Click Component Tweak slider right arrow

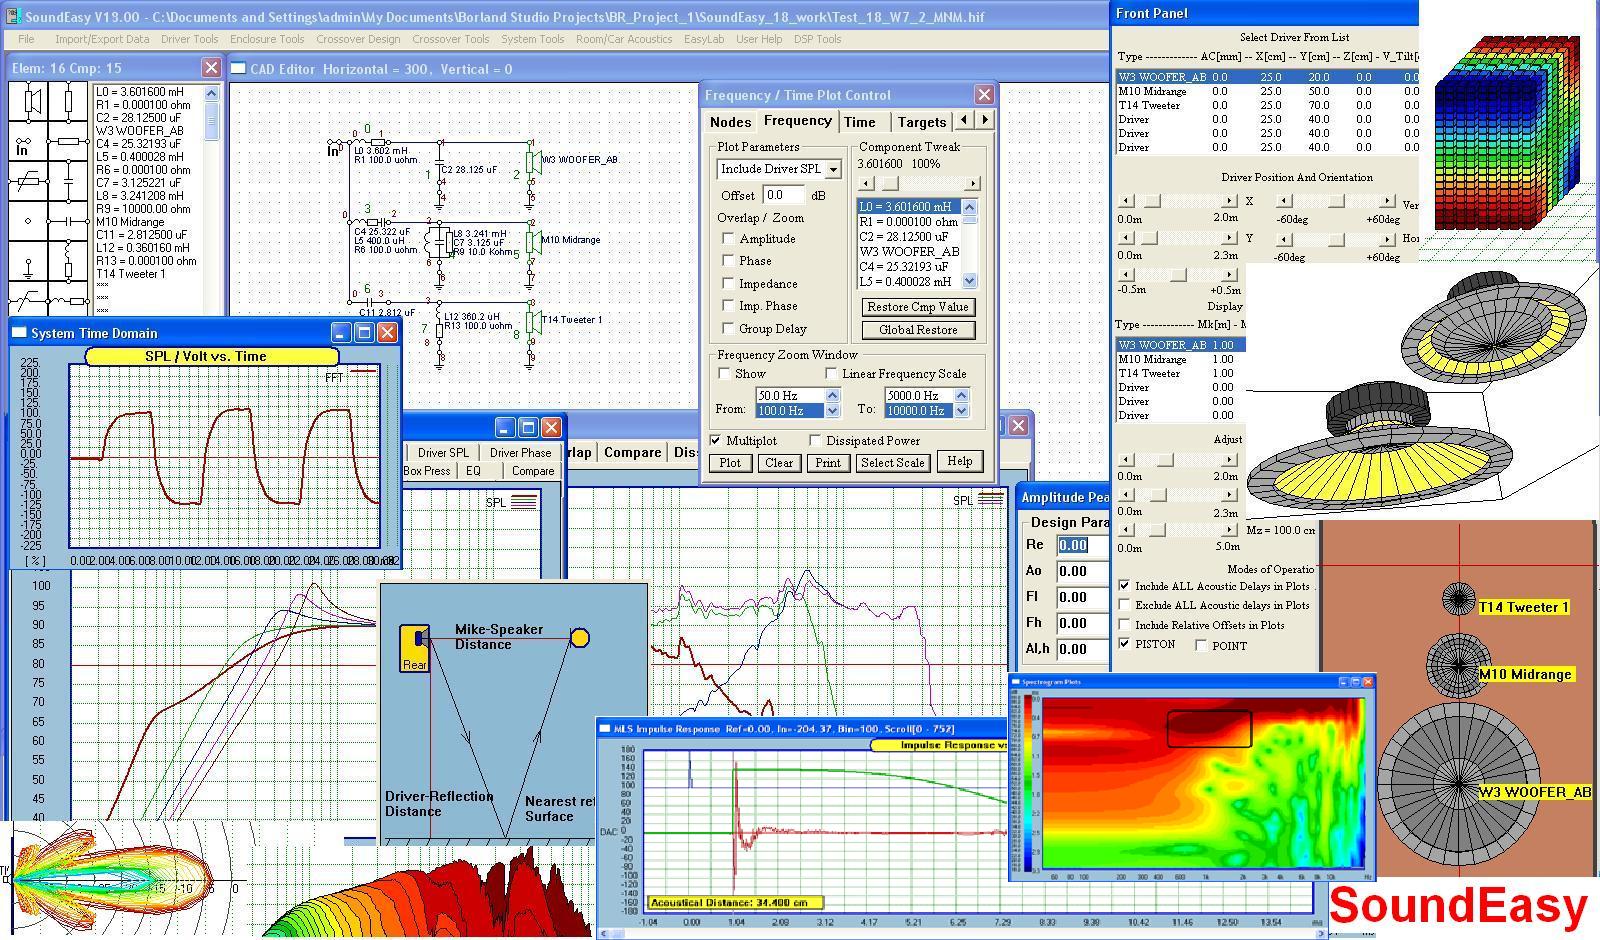click(972, 184)
